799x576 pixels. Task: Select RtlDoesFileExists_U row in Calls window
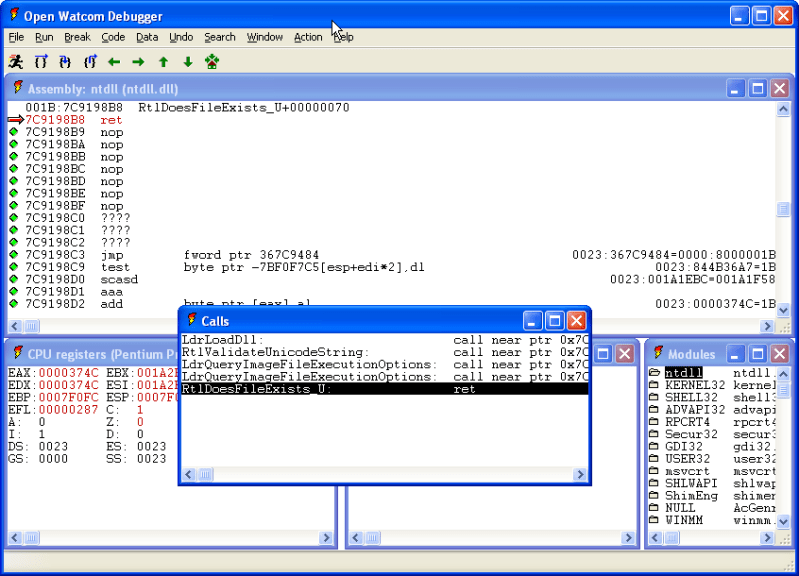tap(385, 389)
